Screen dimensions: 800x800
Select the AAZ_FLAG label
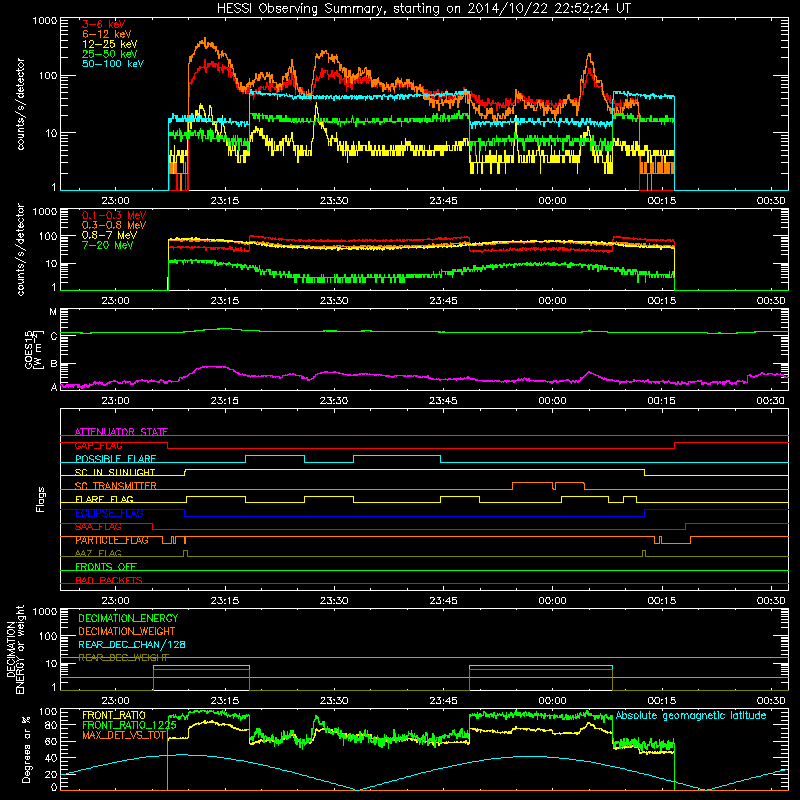click(98, 553)
